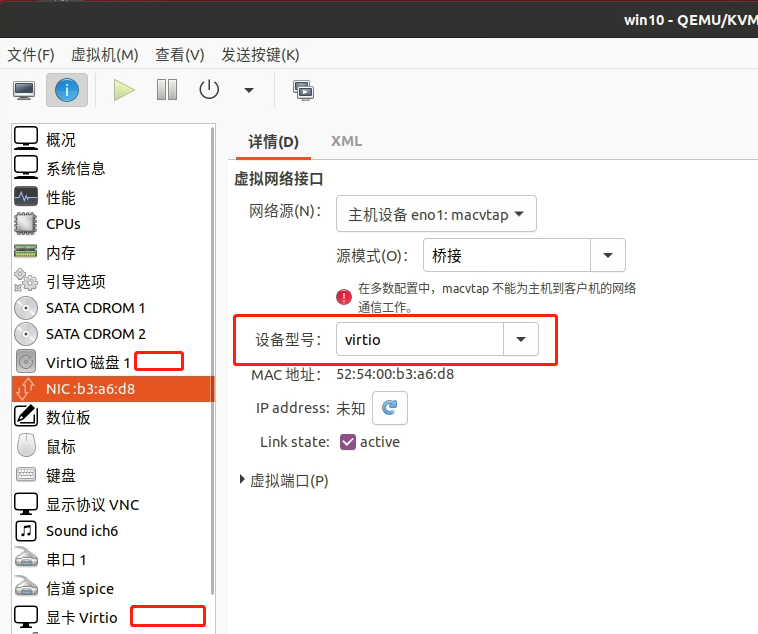Click the power shutdown icon
Image resolution: width=758 pixels, height=634 pixels.
pyautogui.click(x=208, y=90)
